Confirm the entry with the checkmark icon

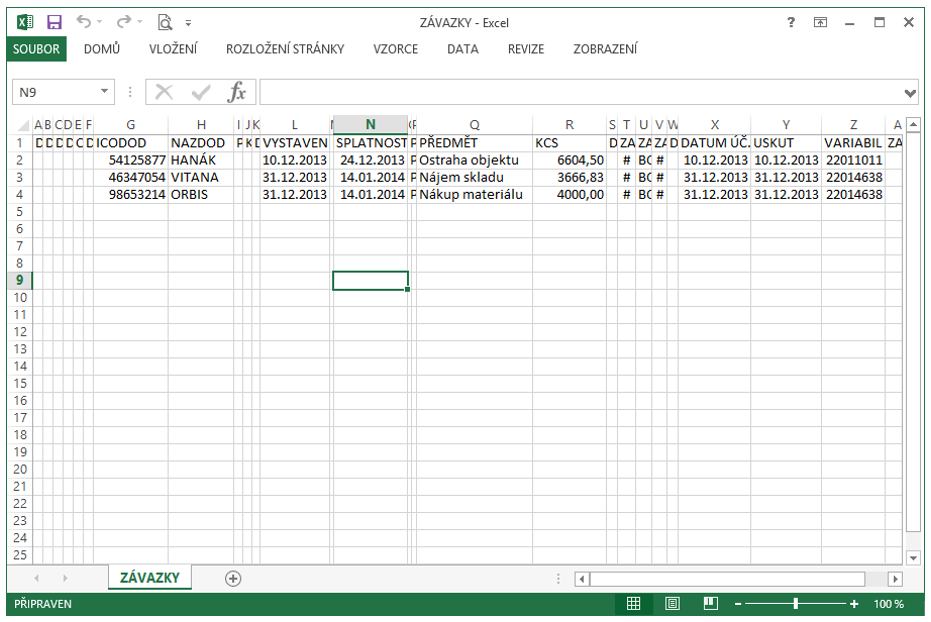click(x=201, y=92)
